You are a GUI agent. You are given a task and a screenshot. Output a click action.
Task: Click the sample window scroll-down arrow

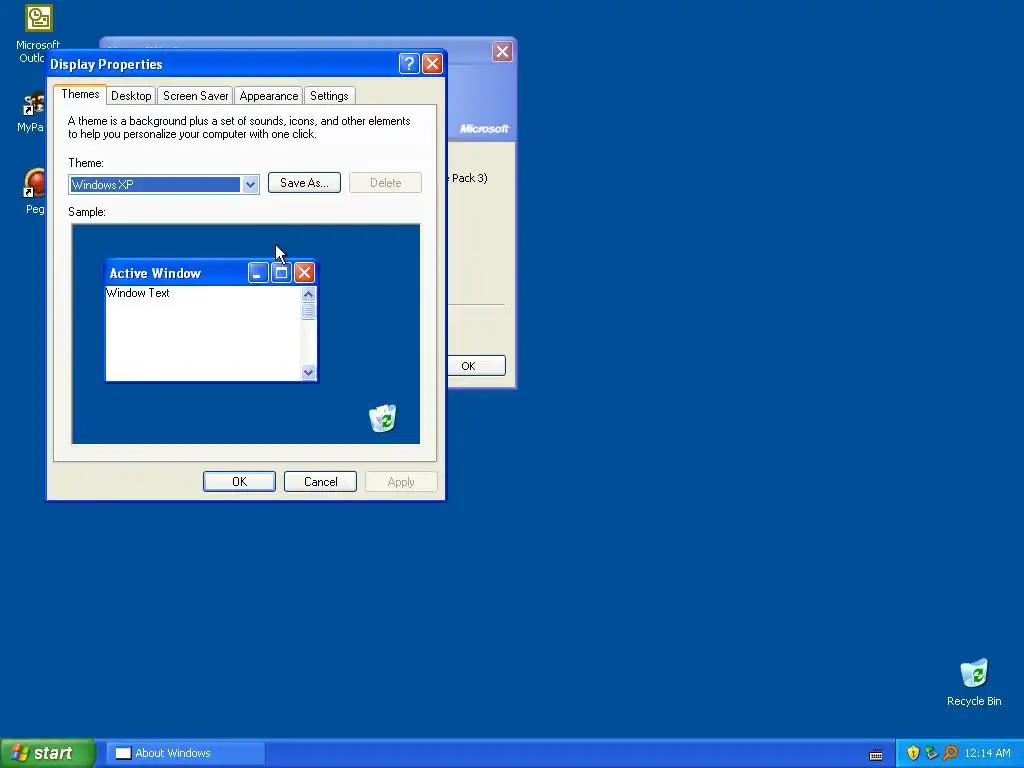pos(308,372)
